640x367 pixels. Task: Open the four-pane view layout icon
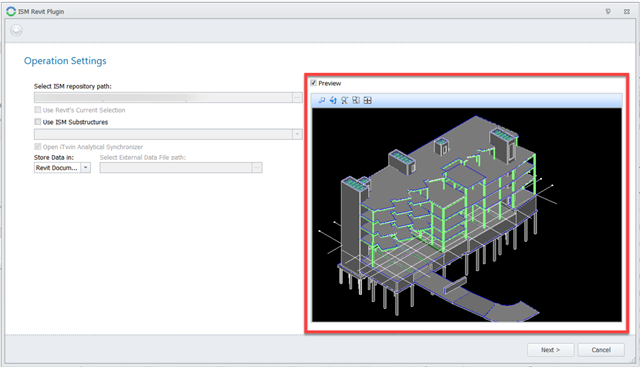point(367,100)
